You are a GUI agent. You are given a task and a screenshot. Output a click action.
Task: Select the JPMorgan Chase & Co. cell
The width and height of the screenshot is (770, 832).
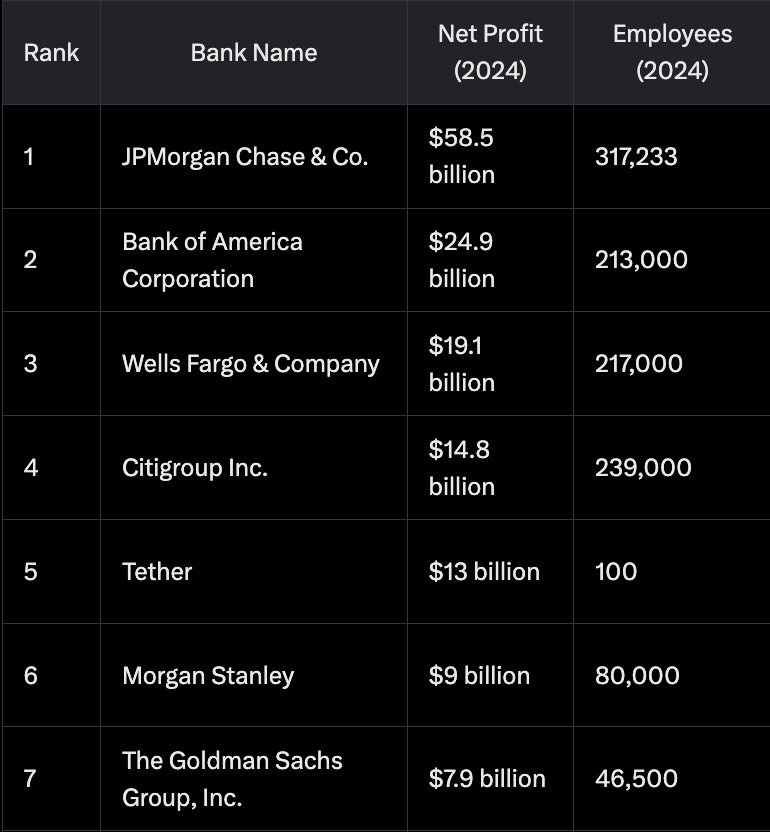[x=245, y=156]
